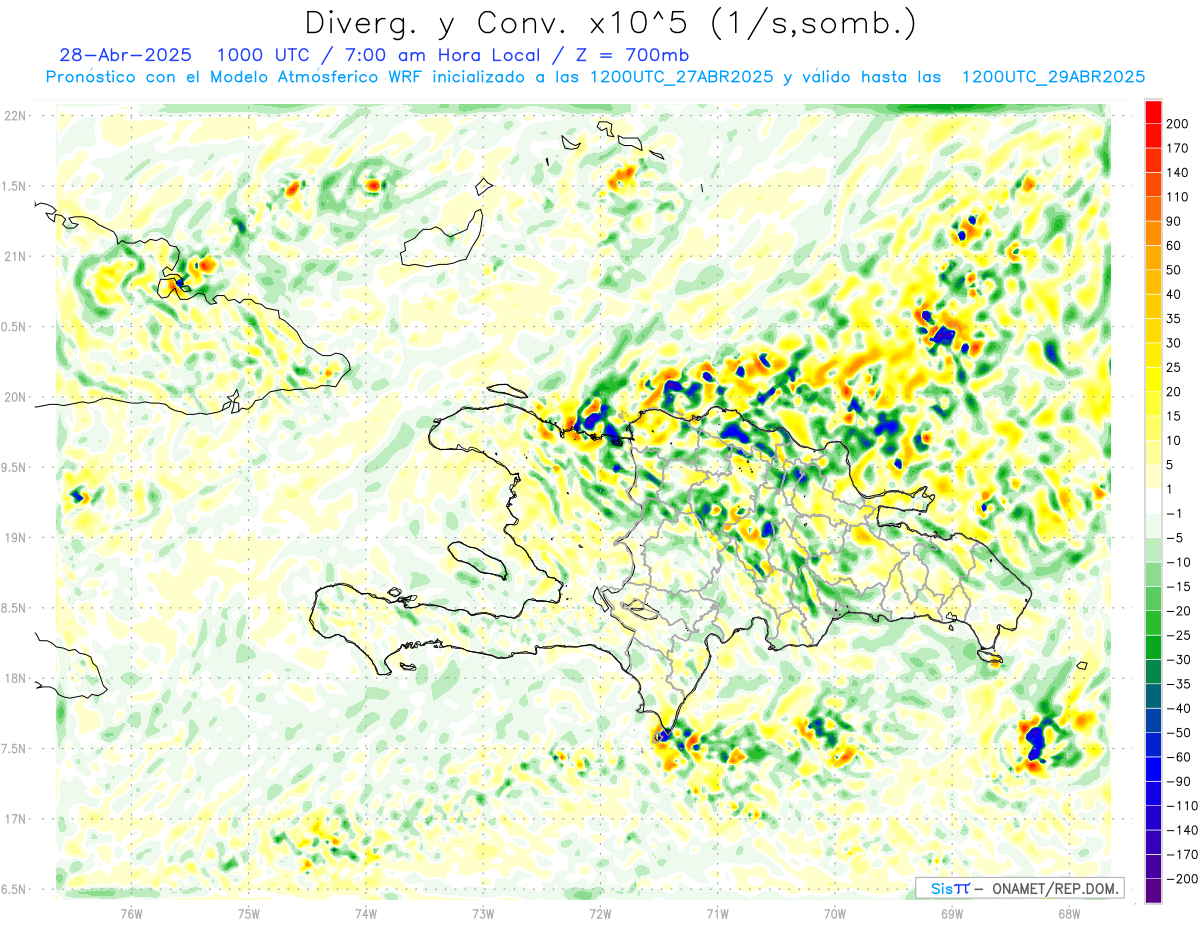Screen dimensions: 1200x927
Task: Select the 20N latitude label
Action: [x=16, y=397]
